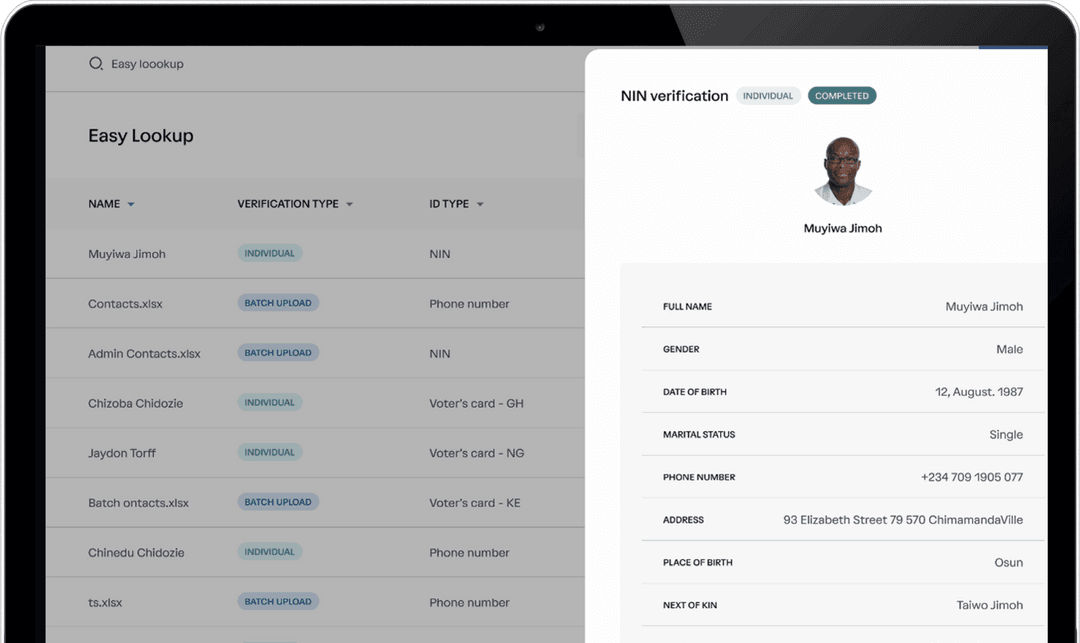Click the search magnifier icon
Viewport: 1080px width, 643px height.
[x=96, y=63]
